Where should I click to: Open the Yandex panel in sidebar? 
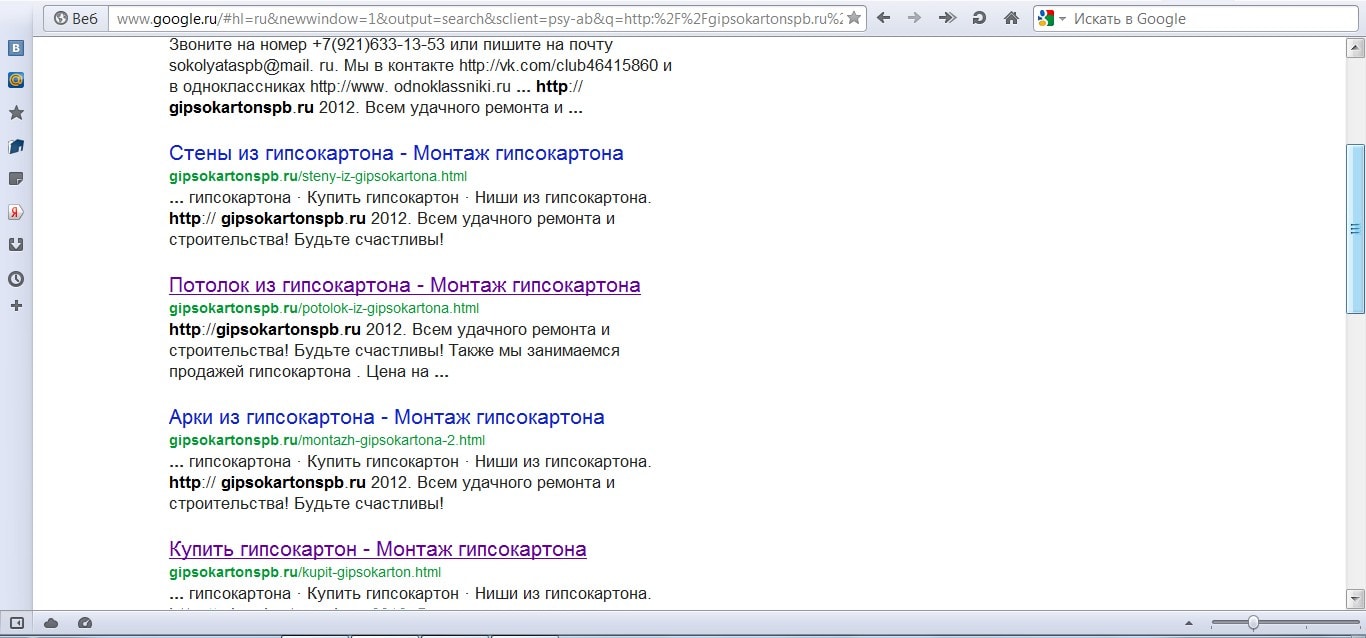tap(16, 212)
